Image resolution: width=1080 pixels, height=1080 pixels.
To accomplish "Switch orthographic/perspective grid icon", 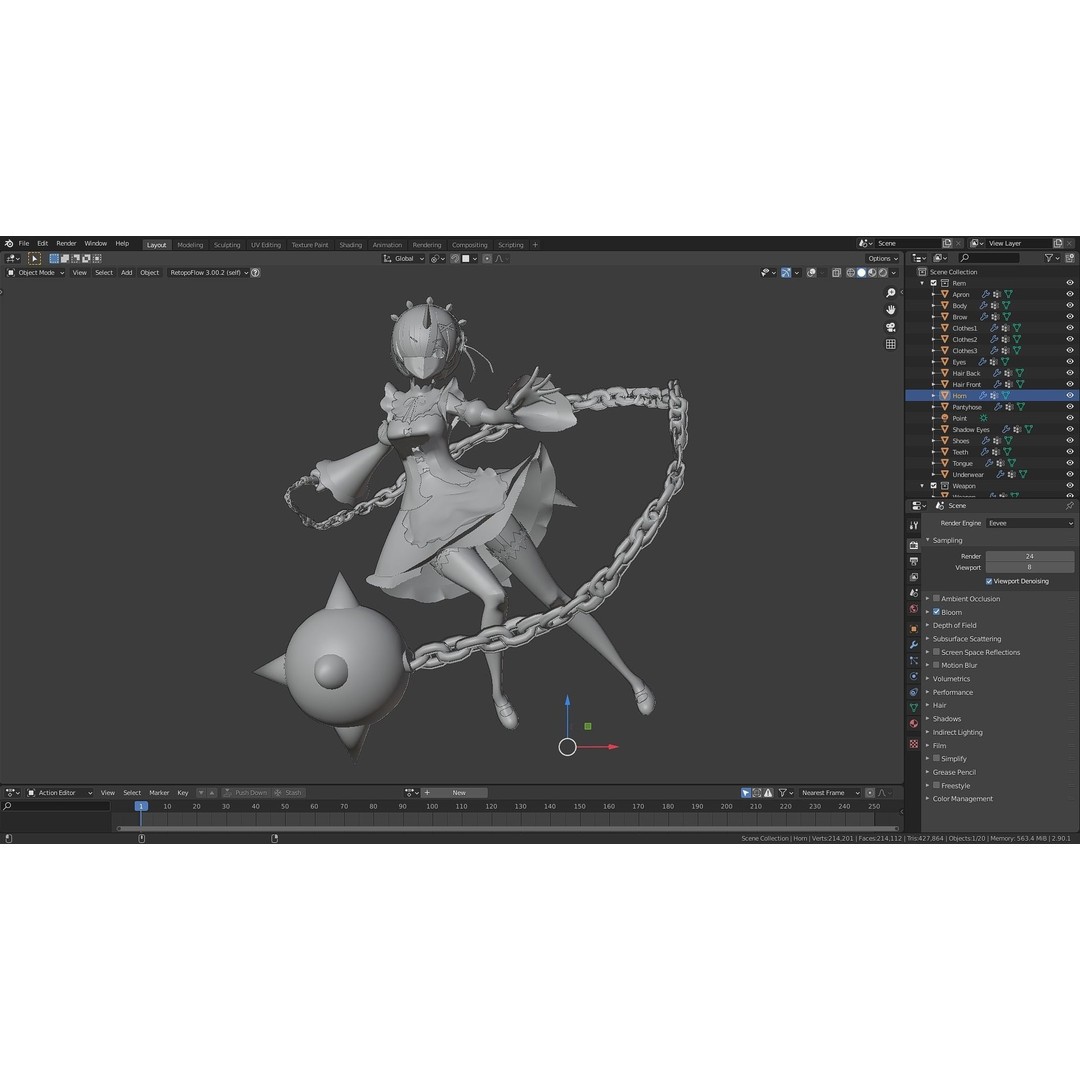I will coord(891,344).
